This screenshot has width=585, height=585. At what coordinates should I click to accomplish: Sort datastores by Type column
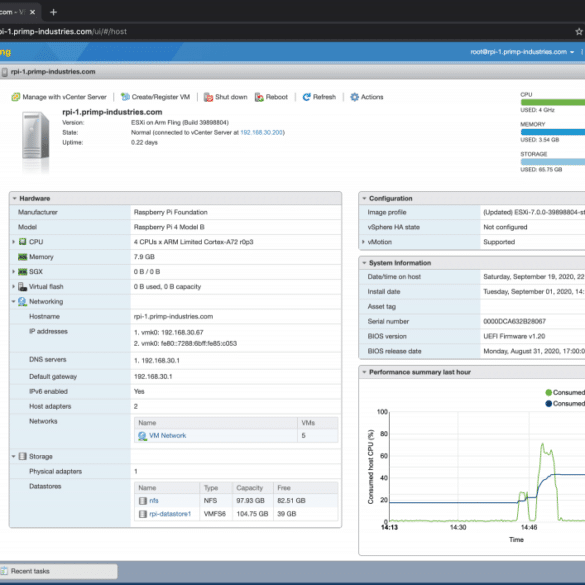(x=216, y=488)
